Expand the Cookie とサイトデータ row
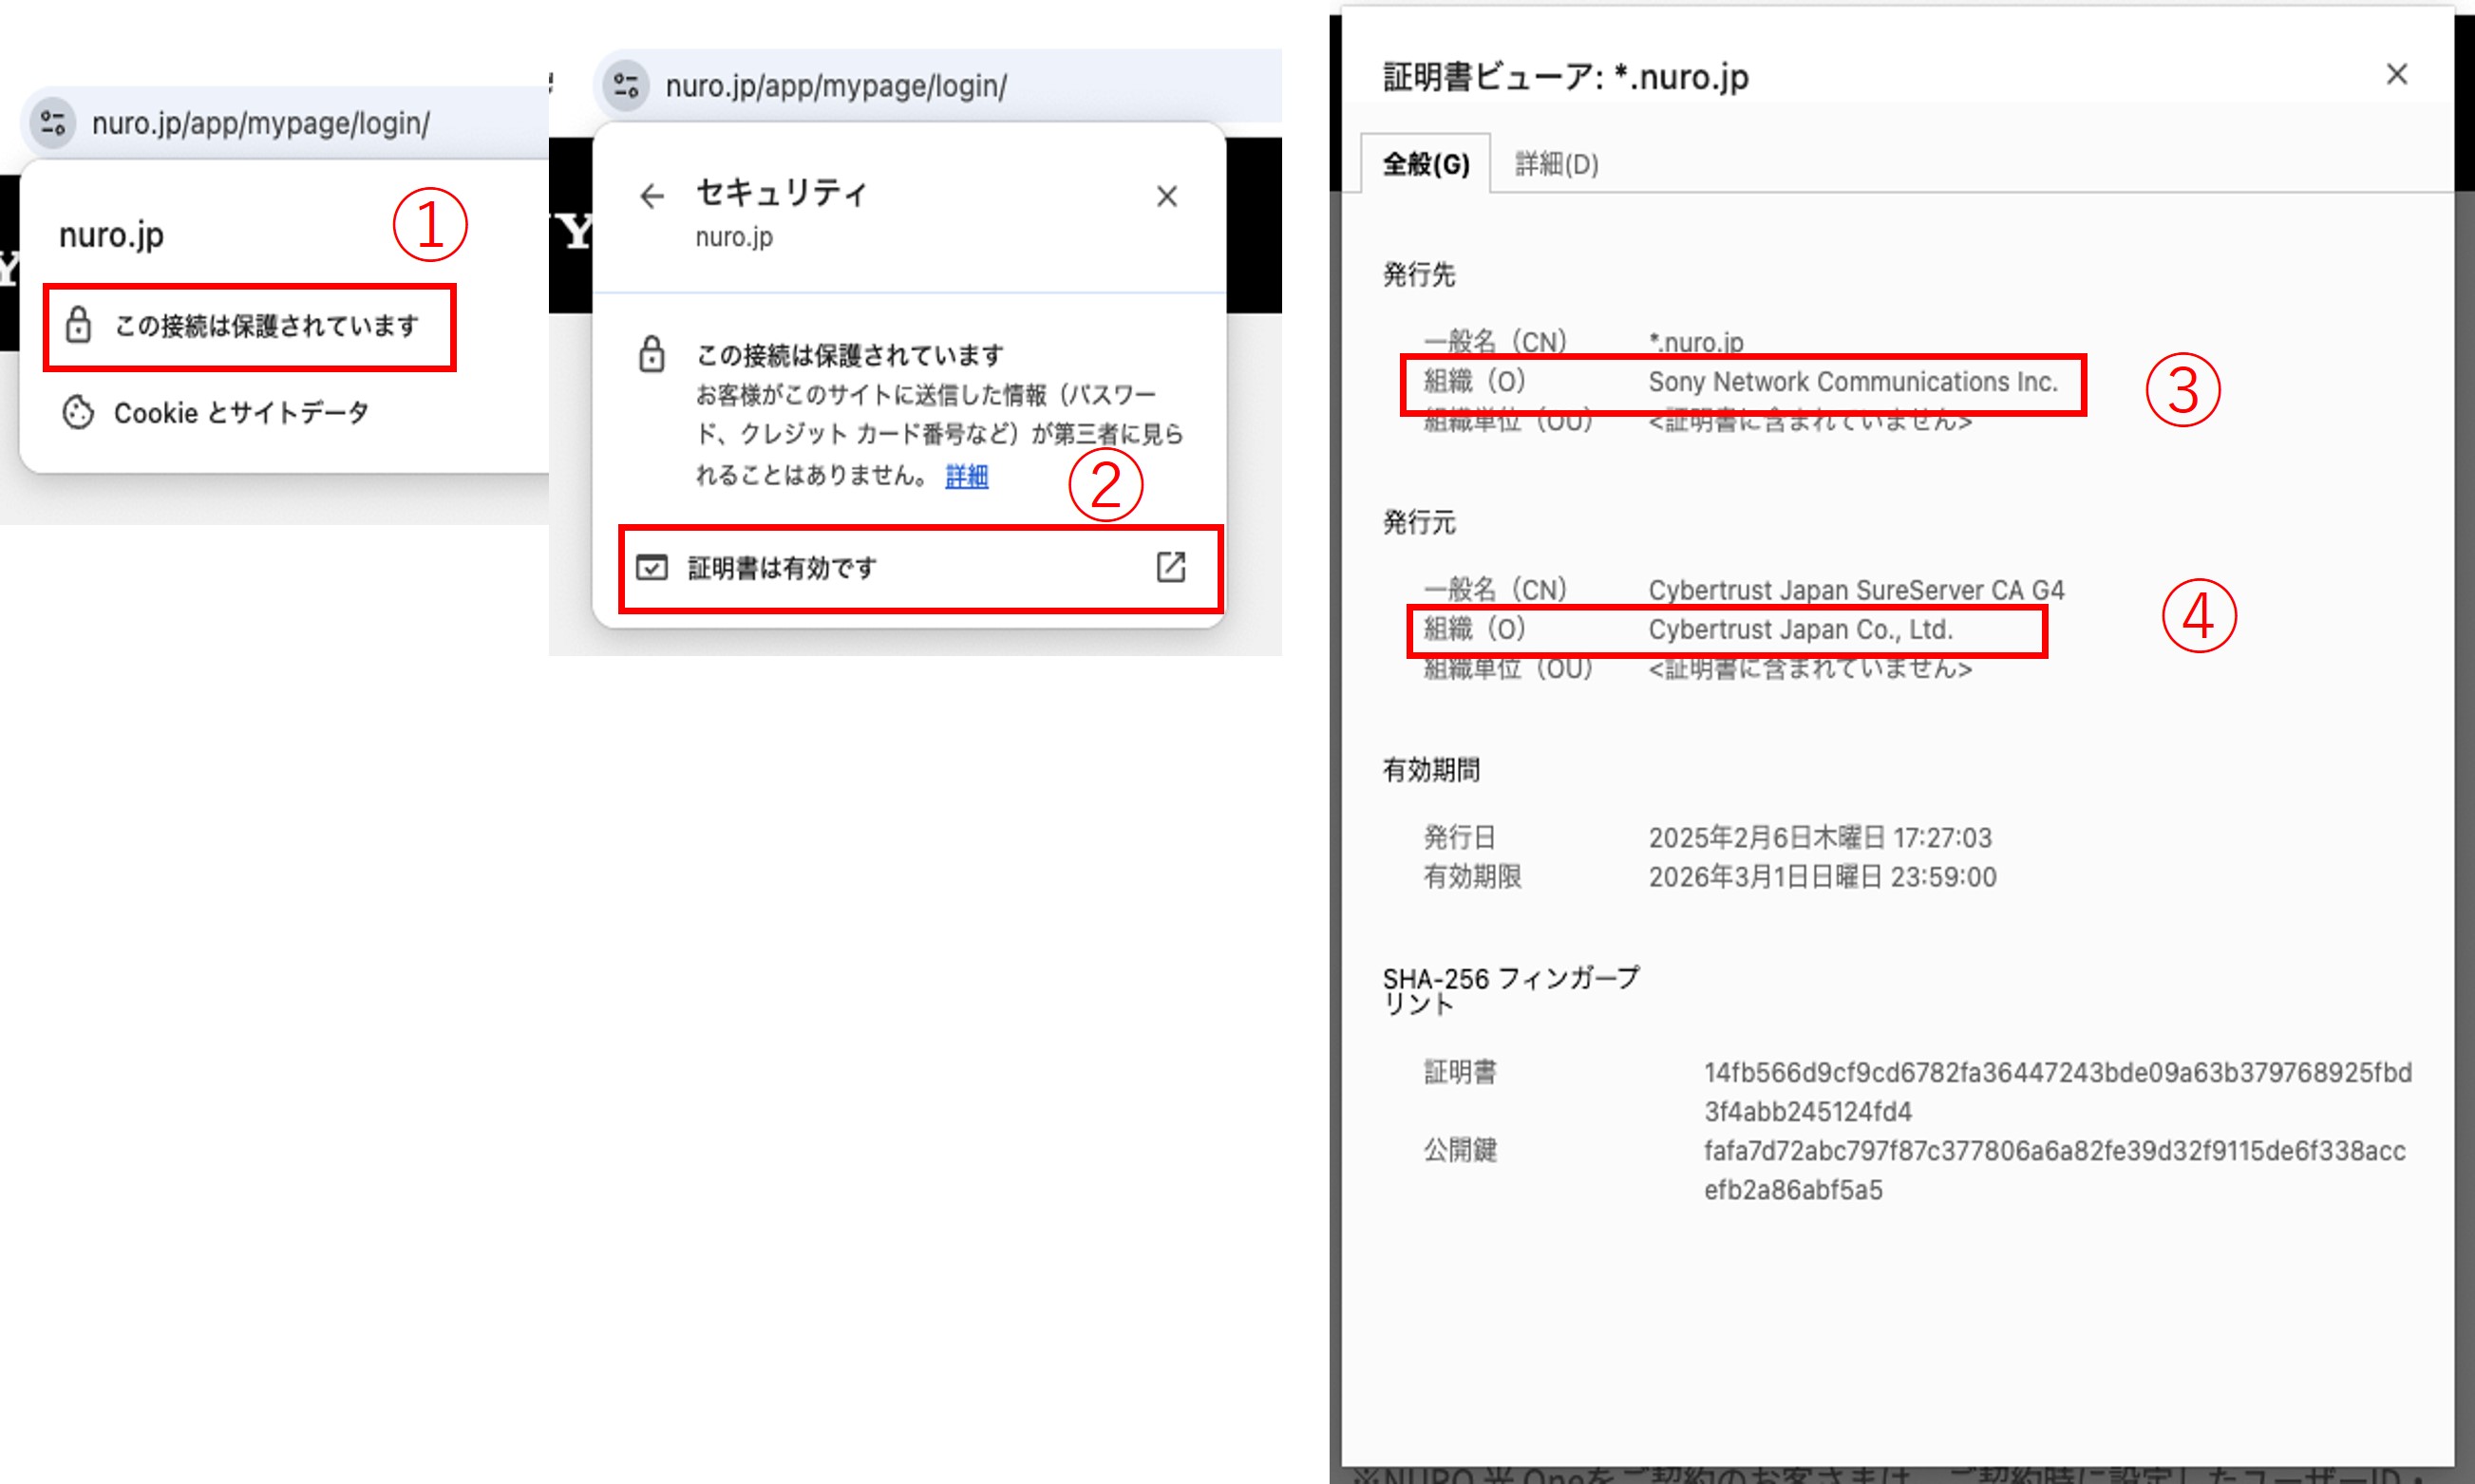The height and width of the screenshot is (1484, 2475). pos(241,411)
